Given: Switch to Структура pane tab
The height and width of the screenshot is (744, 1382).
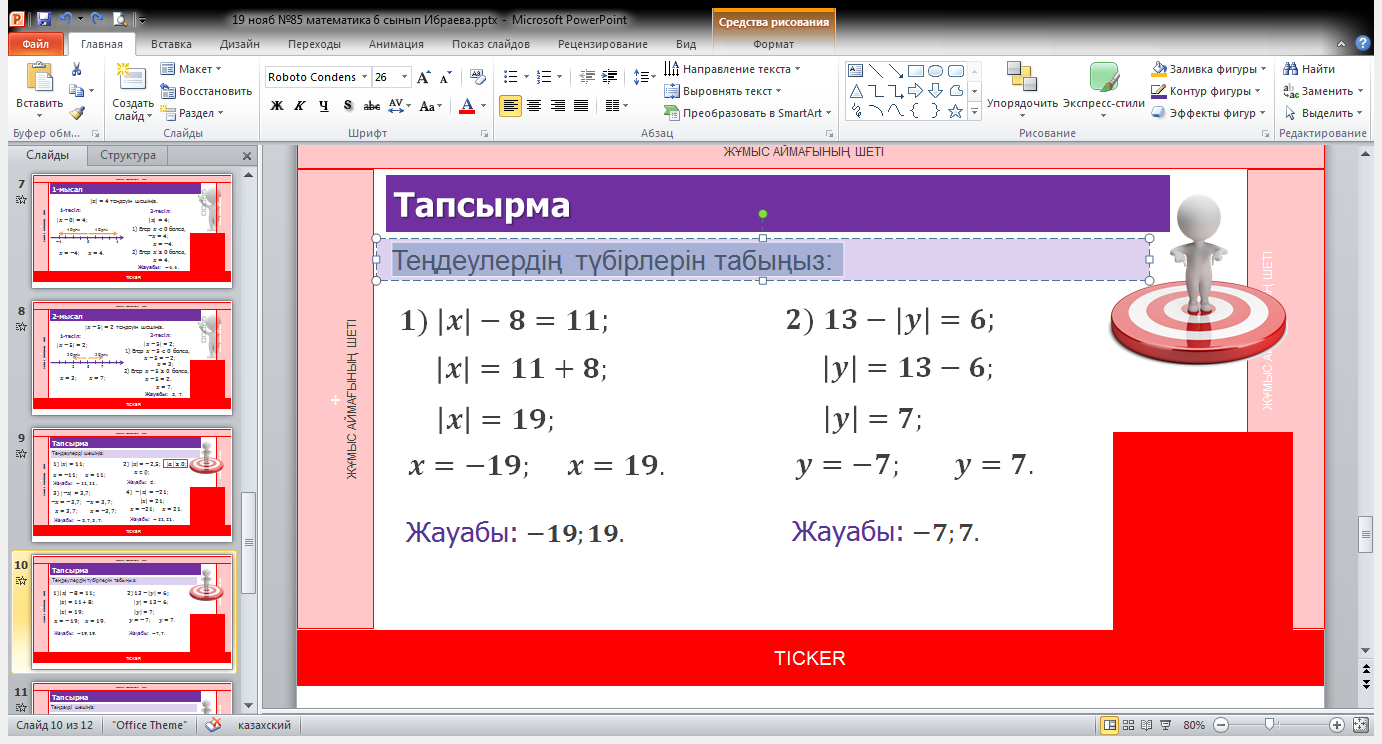Looking at the screenshot, I should coord(128,155).
